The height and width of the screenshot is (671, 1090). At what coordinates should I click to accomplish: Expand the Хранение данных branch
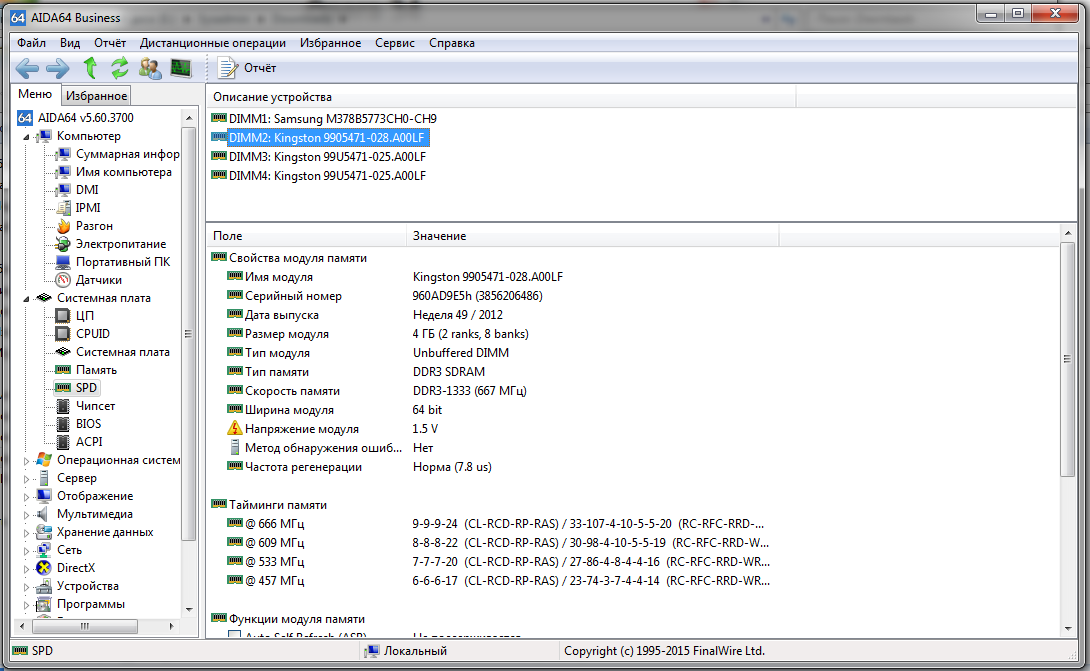(26, 533)
